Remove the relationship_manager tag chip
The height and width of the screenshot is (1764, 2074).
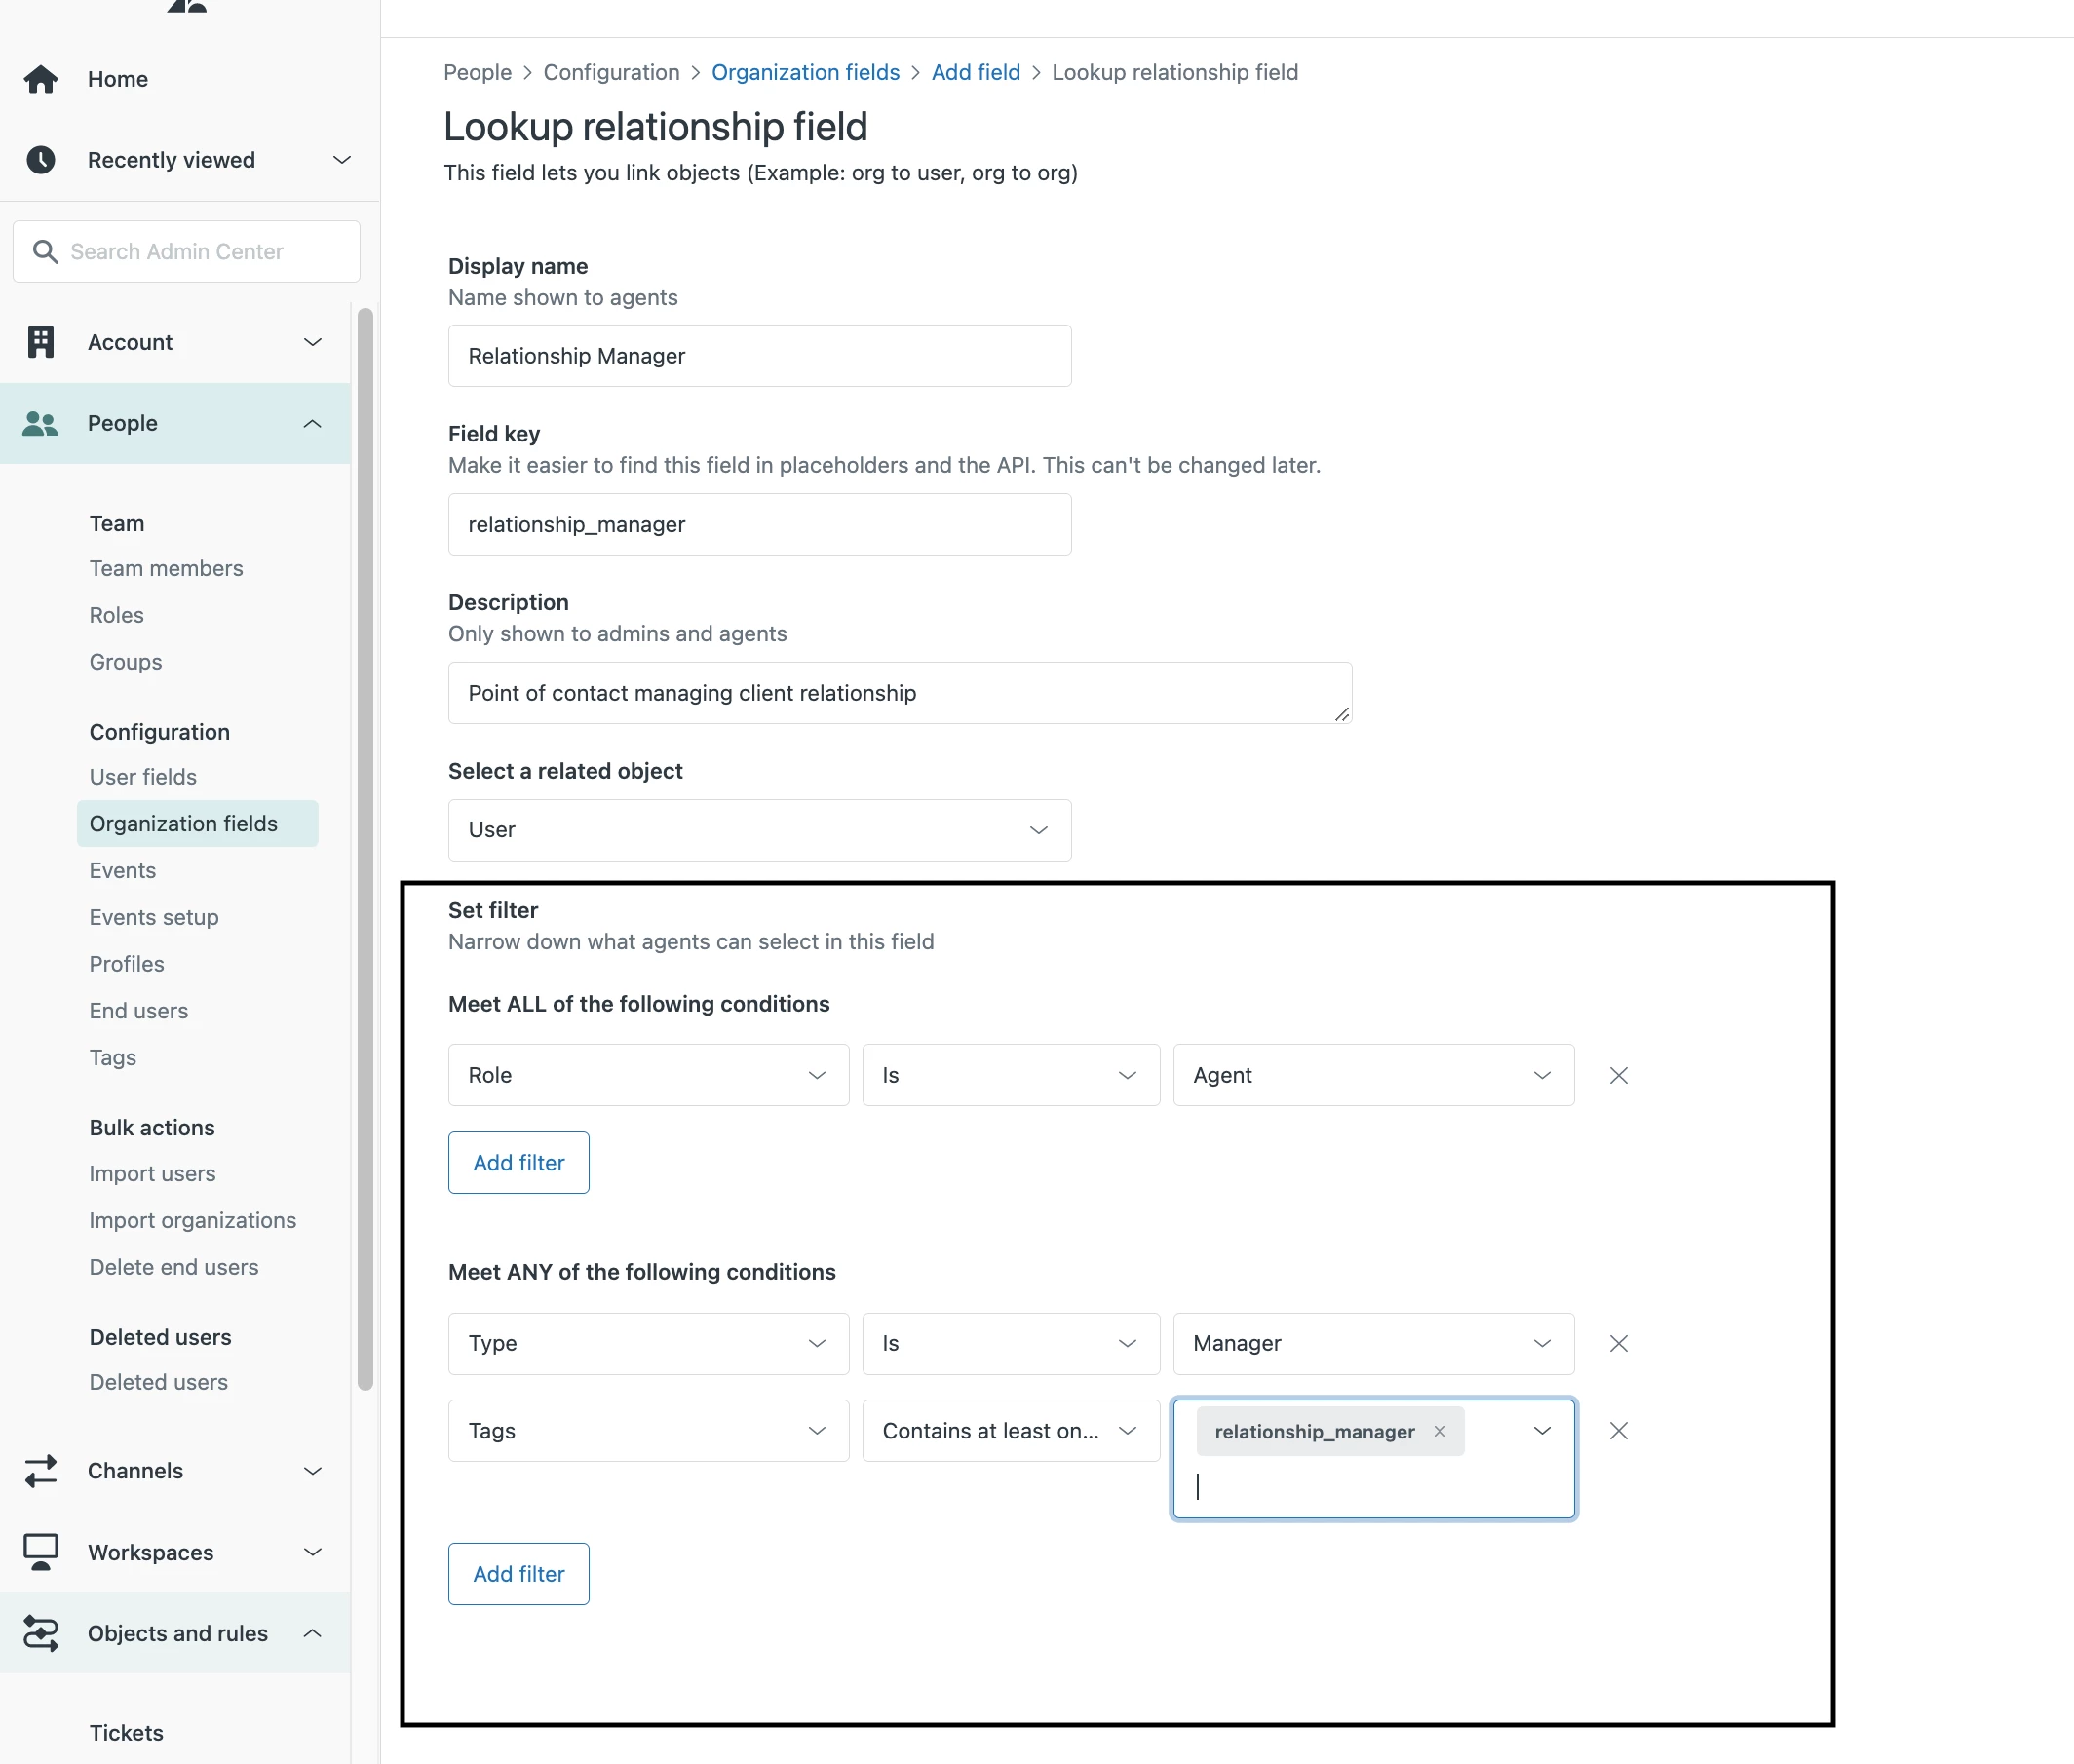point(1439,1431)
